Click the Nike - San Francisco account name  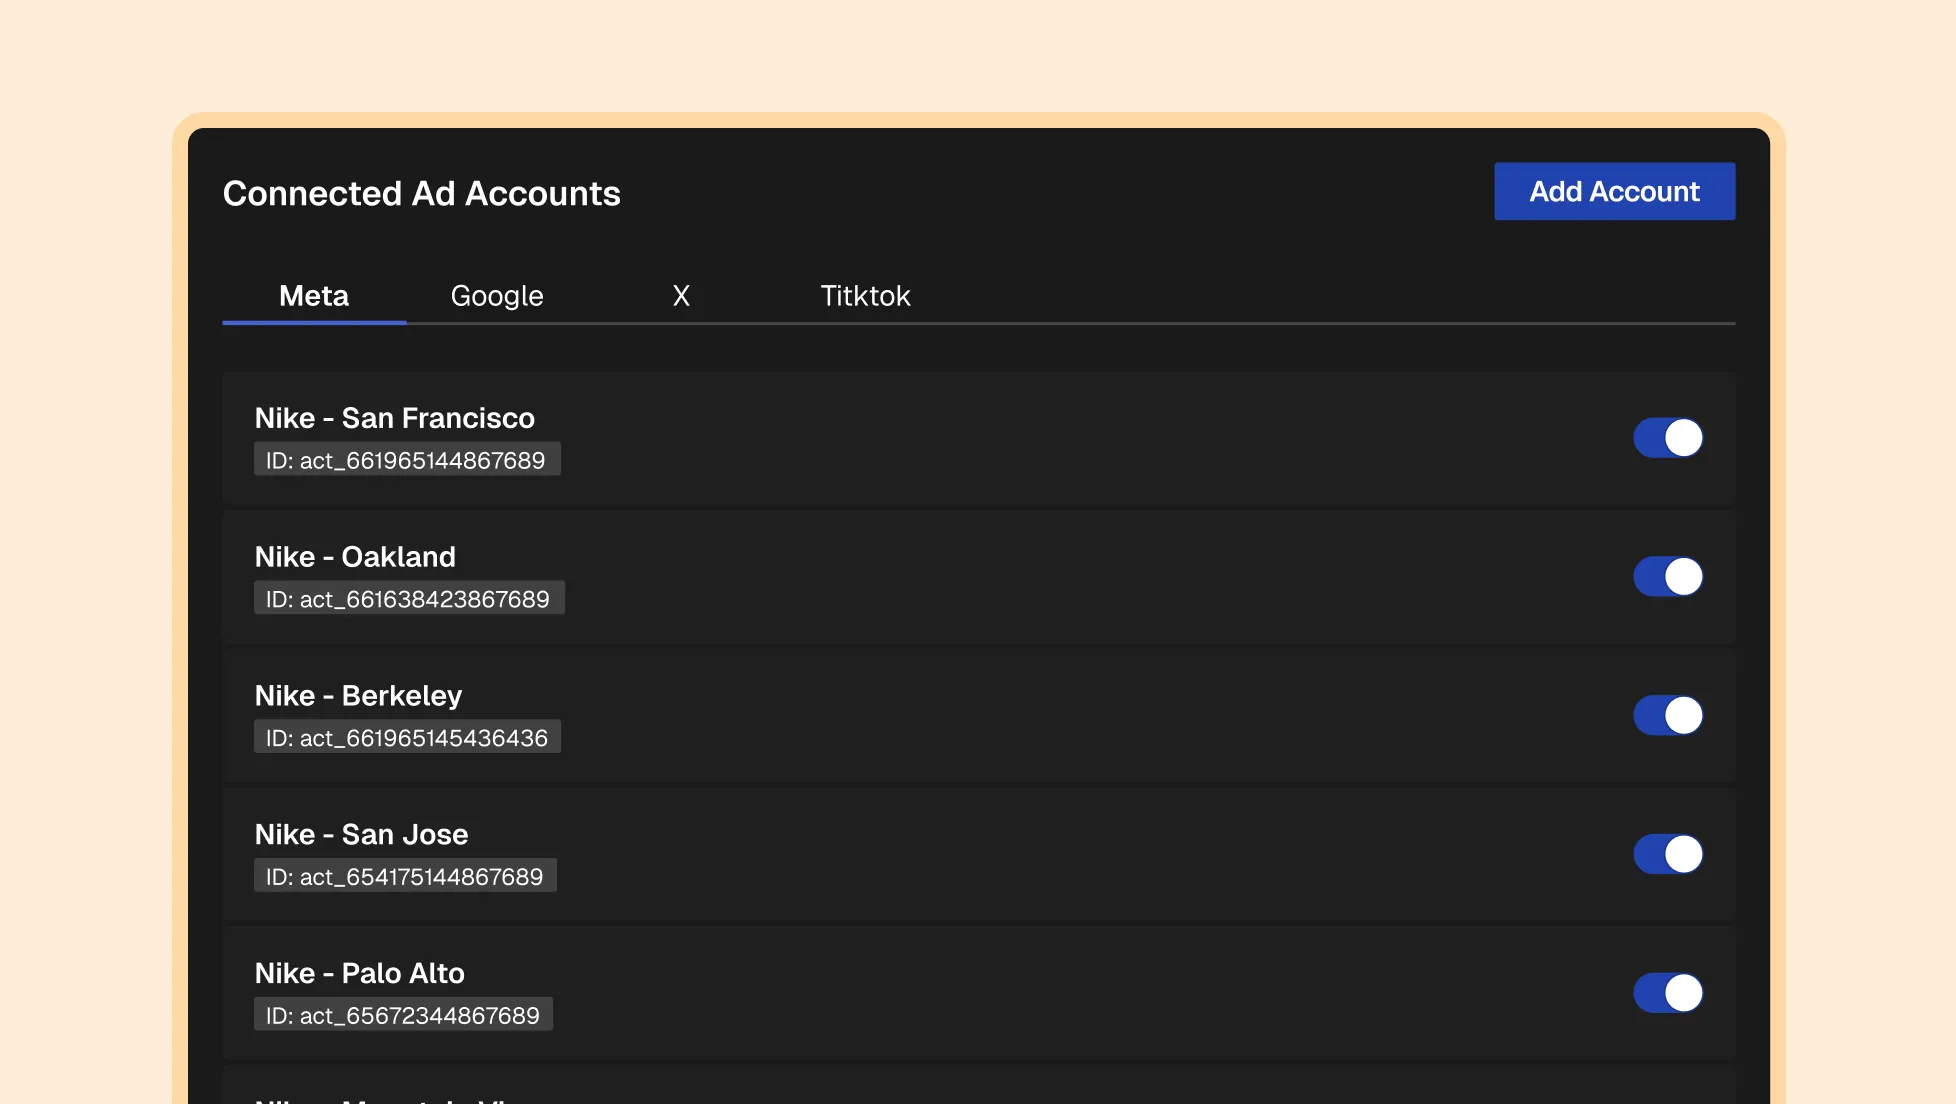pyautogui.click(x=395, y=418)
